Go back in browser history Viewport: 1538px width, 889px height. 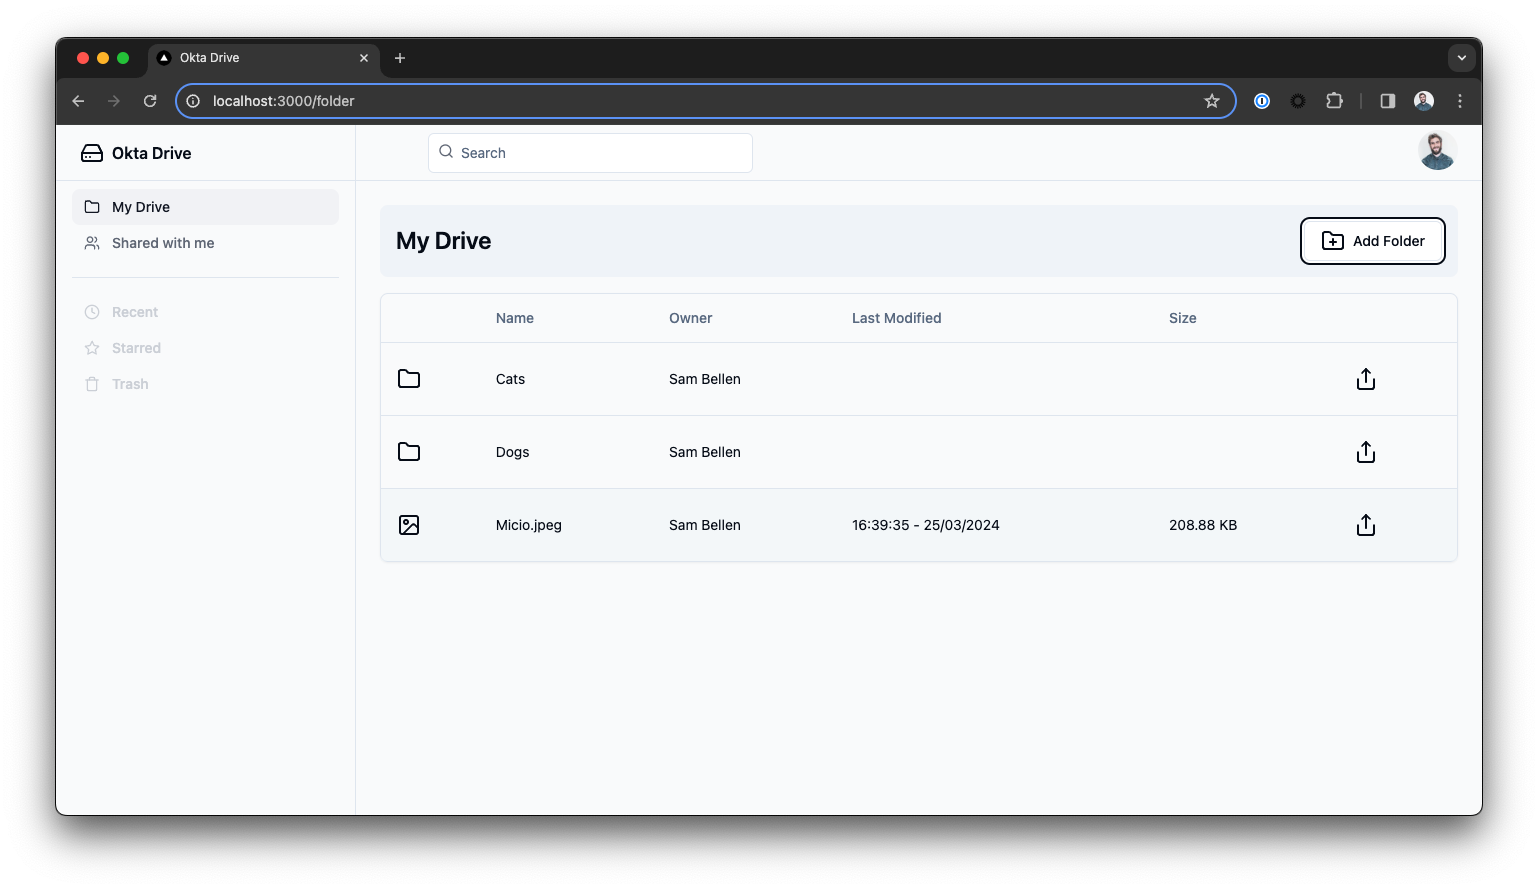pyautogui.click(x=78, y=101)
